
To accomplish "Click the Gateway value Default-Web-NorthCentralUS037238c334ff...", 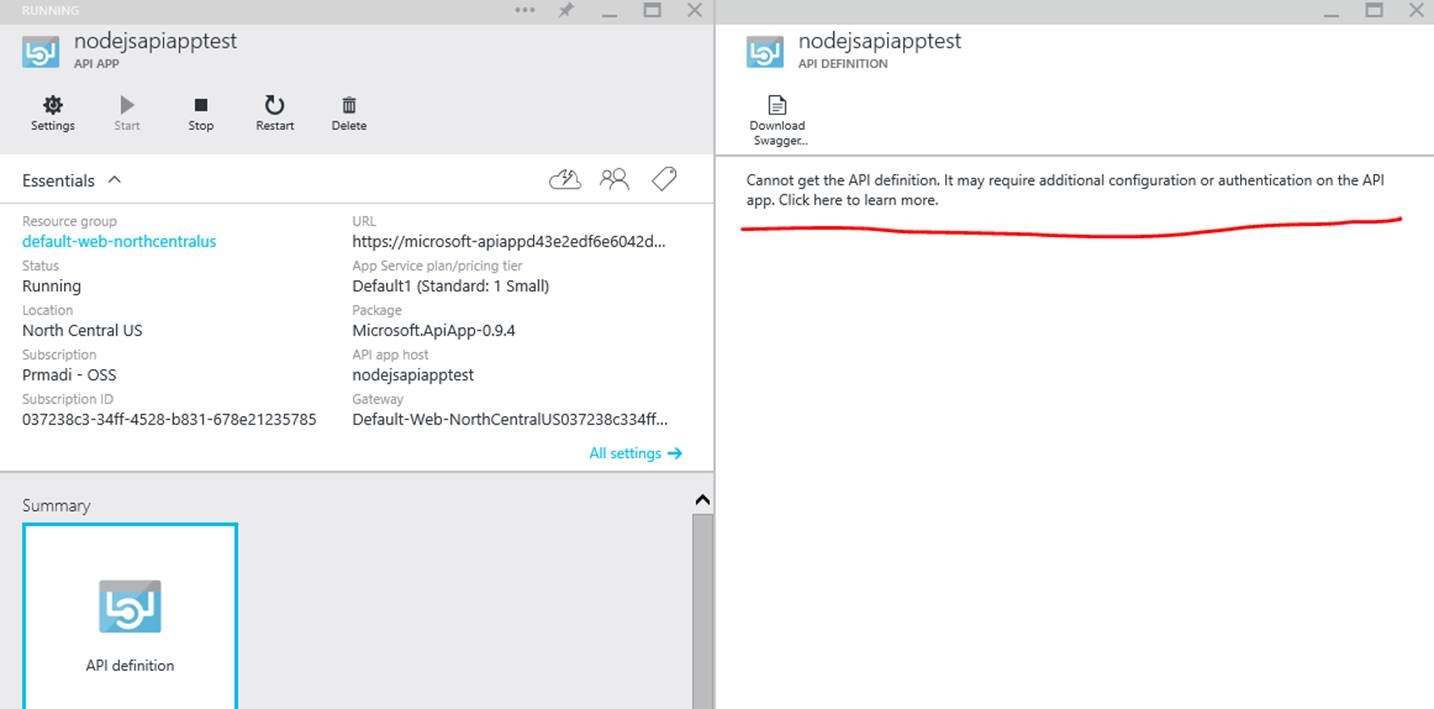I will (510, 419).
